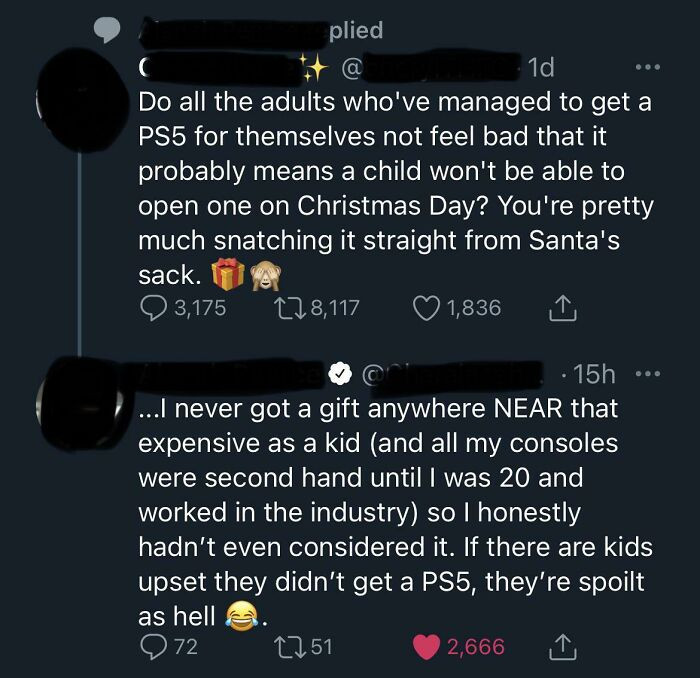Click the replied speech bubble icon at the top
Screen dimensions: 700x678
106,31
